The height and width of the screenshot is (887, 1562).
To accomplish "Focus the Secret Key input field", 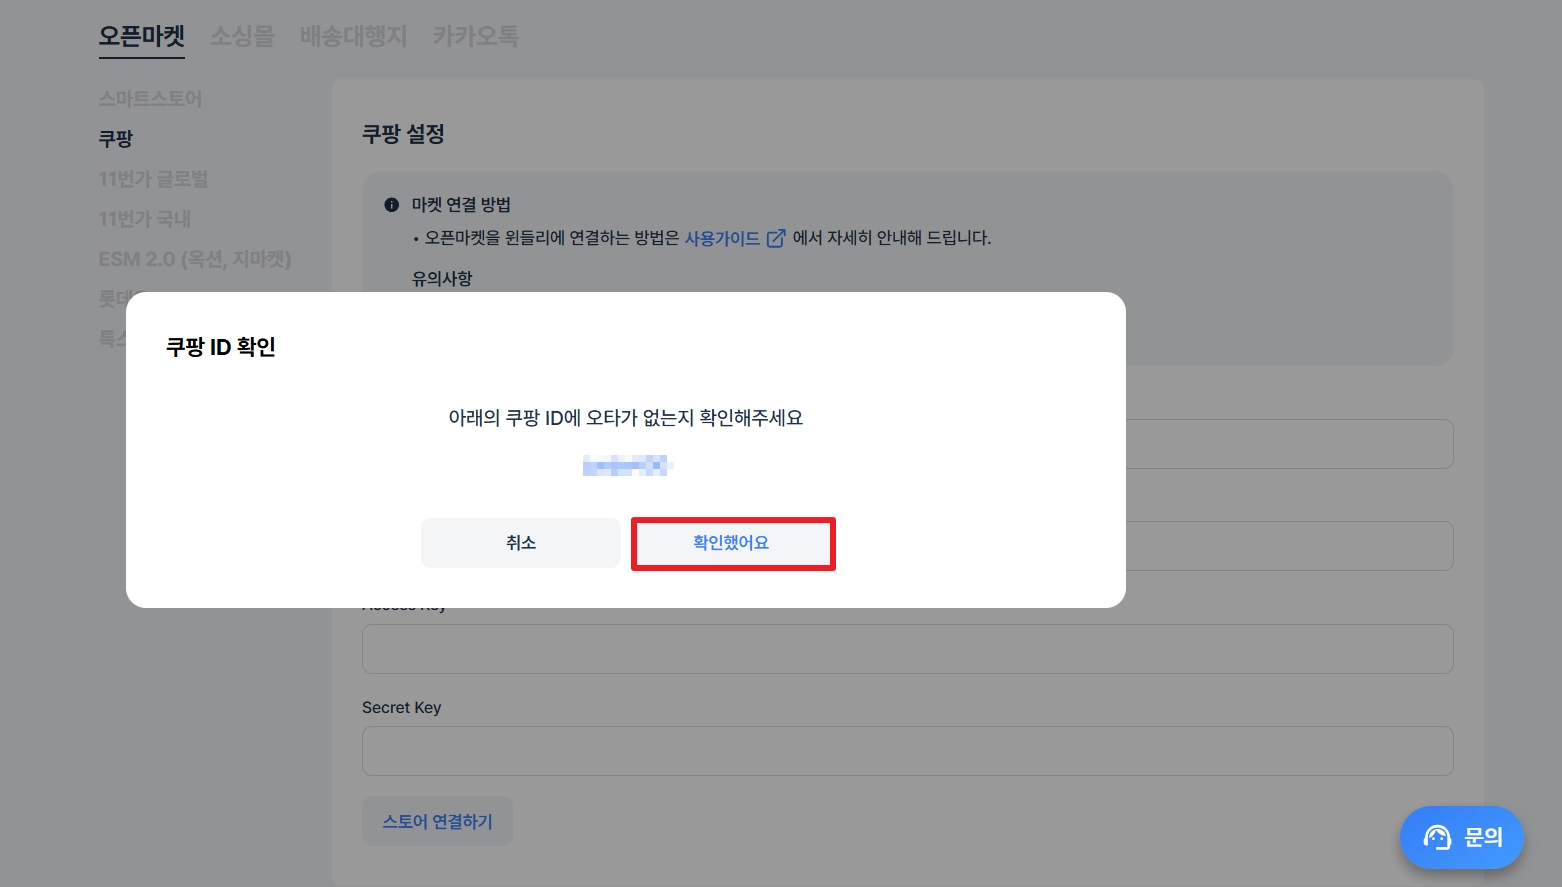I will [x=908, y=751].
